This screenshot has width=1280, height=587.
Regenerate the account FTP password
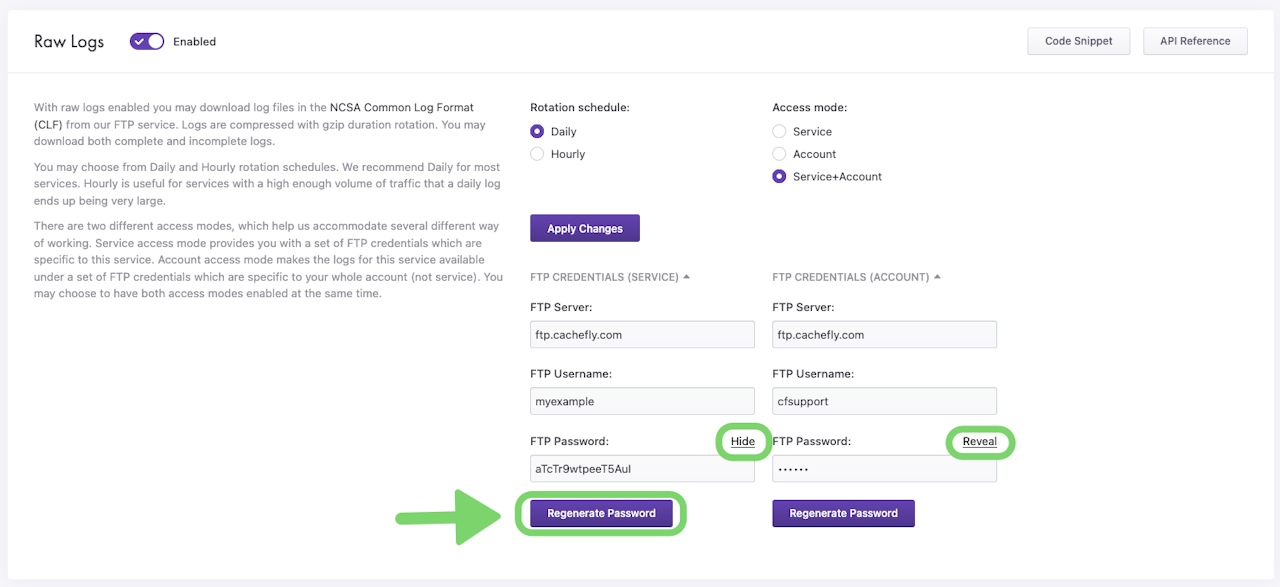pos(843,513)
